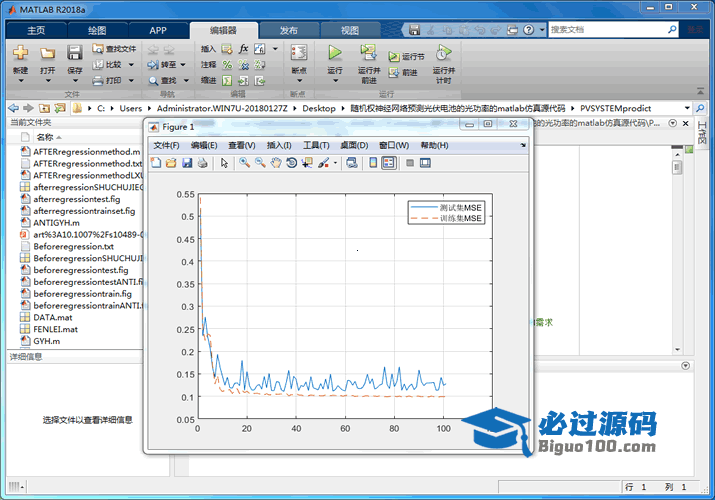The image size is (715, 500).
Task: Expand the New (新建) dropdown arrow
Action: (x=20, y=81)
